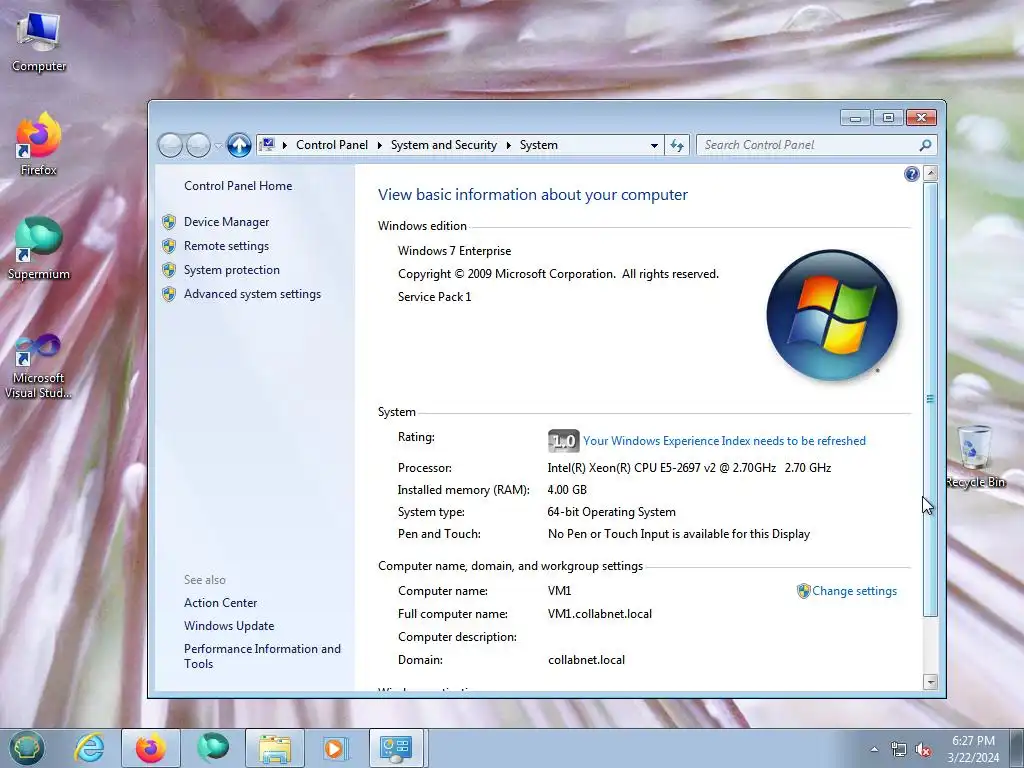Click the text Service Pack 1
The width and height of the screenshot is (1024, 768).
click(x=434, y=296)
